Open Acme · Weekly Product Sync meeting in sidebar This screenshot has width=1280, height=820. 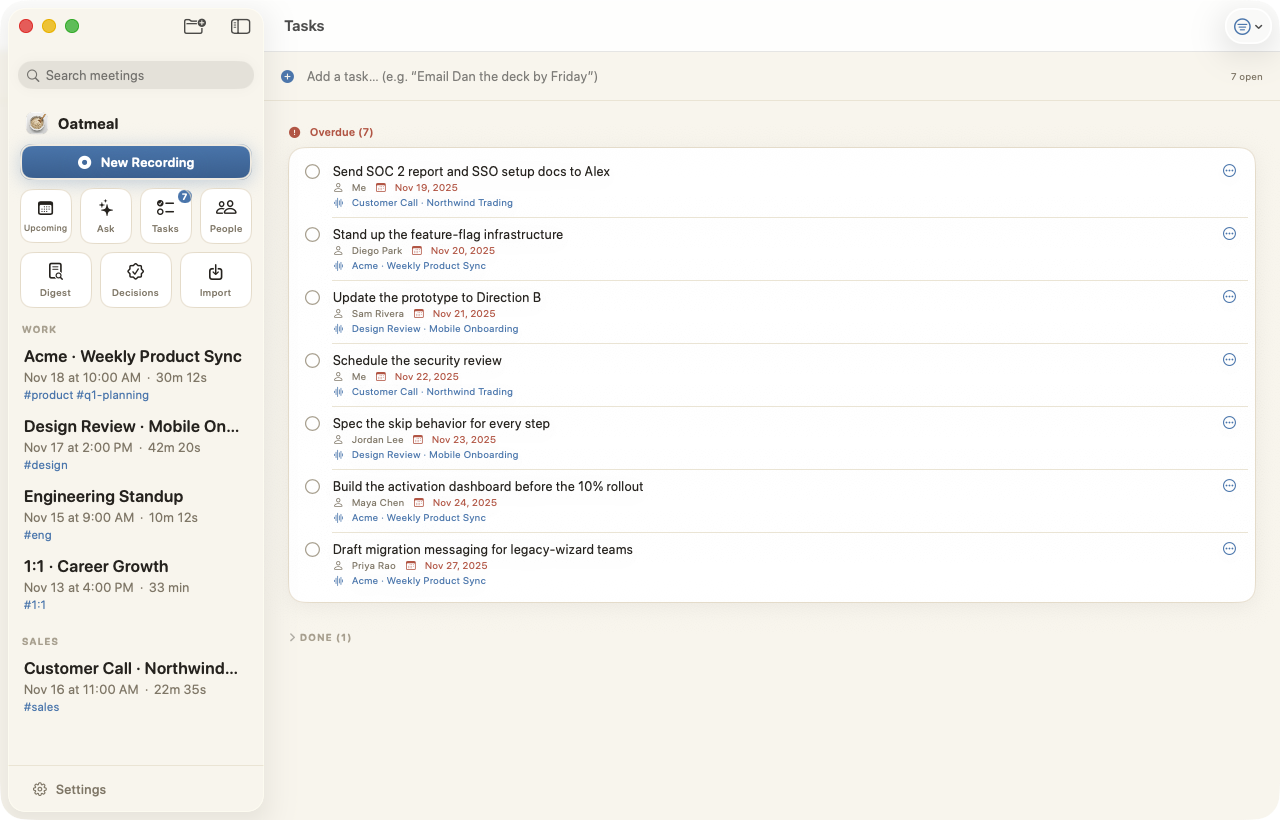coord(136,375)
